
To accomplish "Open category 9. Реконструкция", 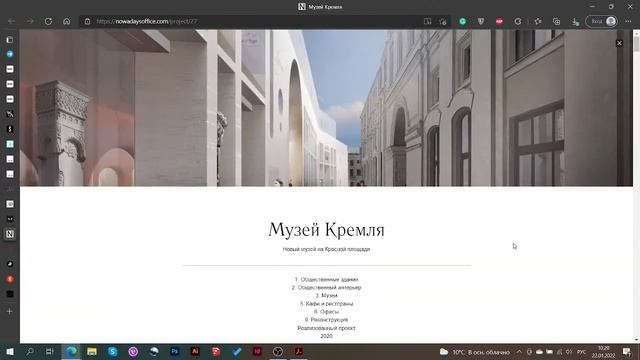I will tap(327, 320).
